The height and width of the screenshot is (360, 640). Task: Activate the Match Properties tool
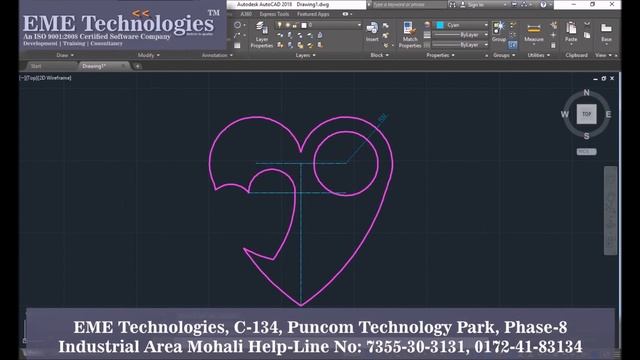tap(409, 34)
